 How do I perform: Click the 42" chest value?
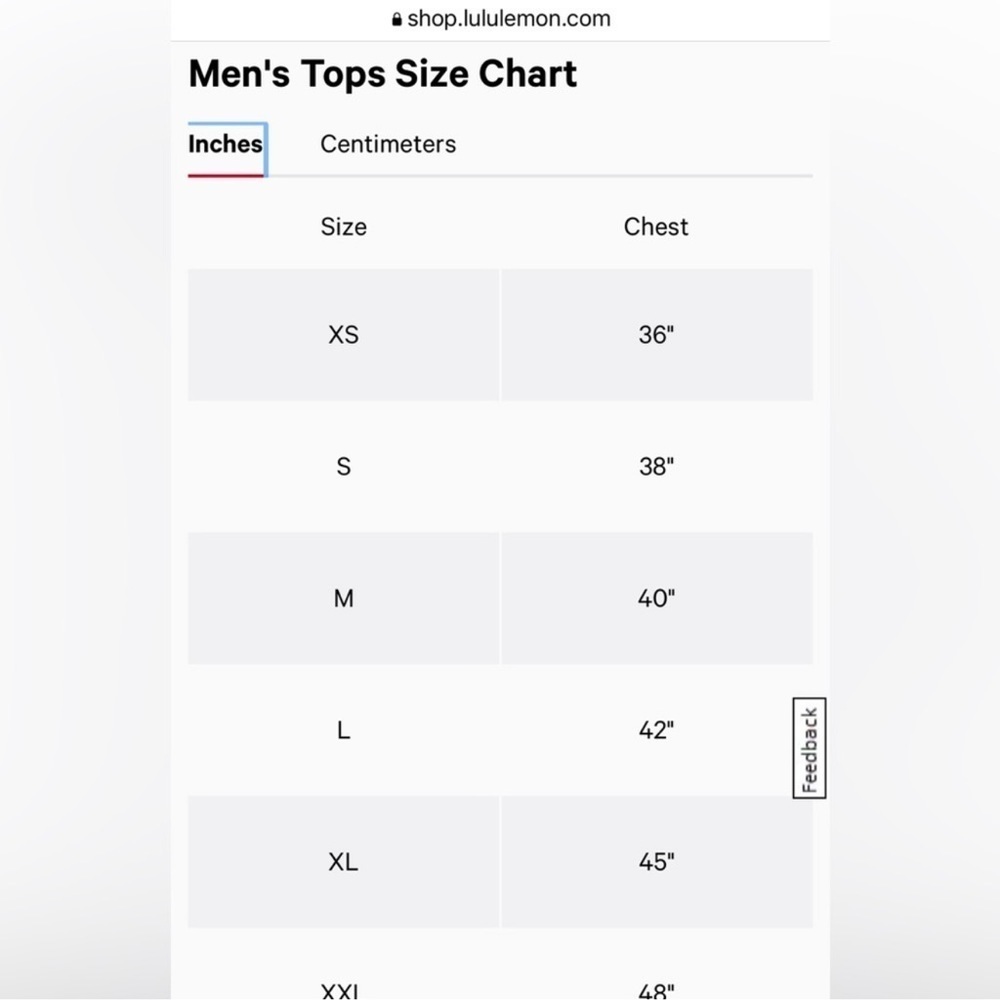tap(656, 731)
